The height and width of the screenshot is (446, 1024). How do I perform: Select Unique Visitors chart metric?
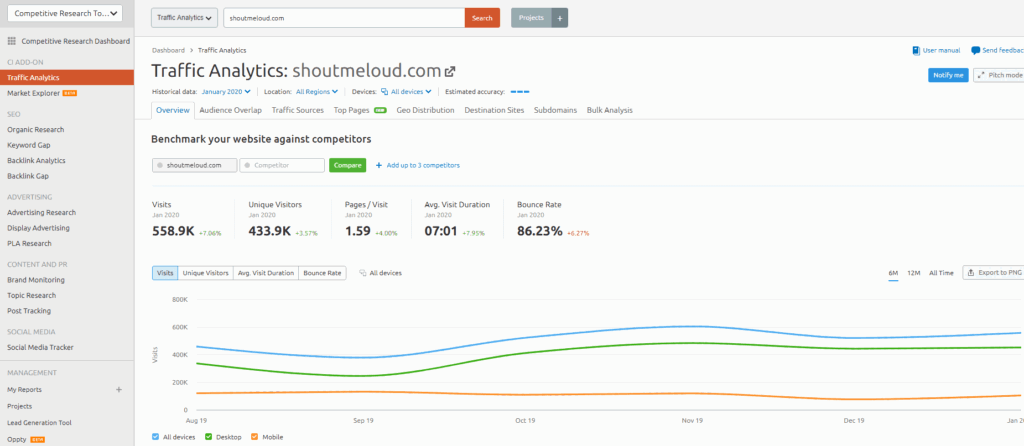(x=206, y=273)
